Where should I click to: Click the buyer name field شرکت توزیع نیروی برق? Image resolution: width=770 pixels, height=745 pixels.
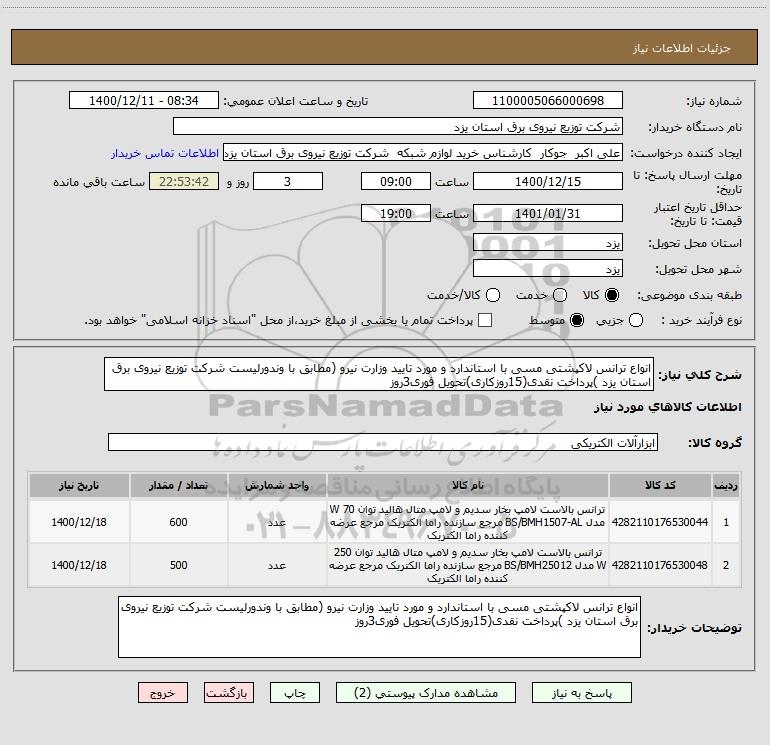pyautogui.click(x=398, y=126)
